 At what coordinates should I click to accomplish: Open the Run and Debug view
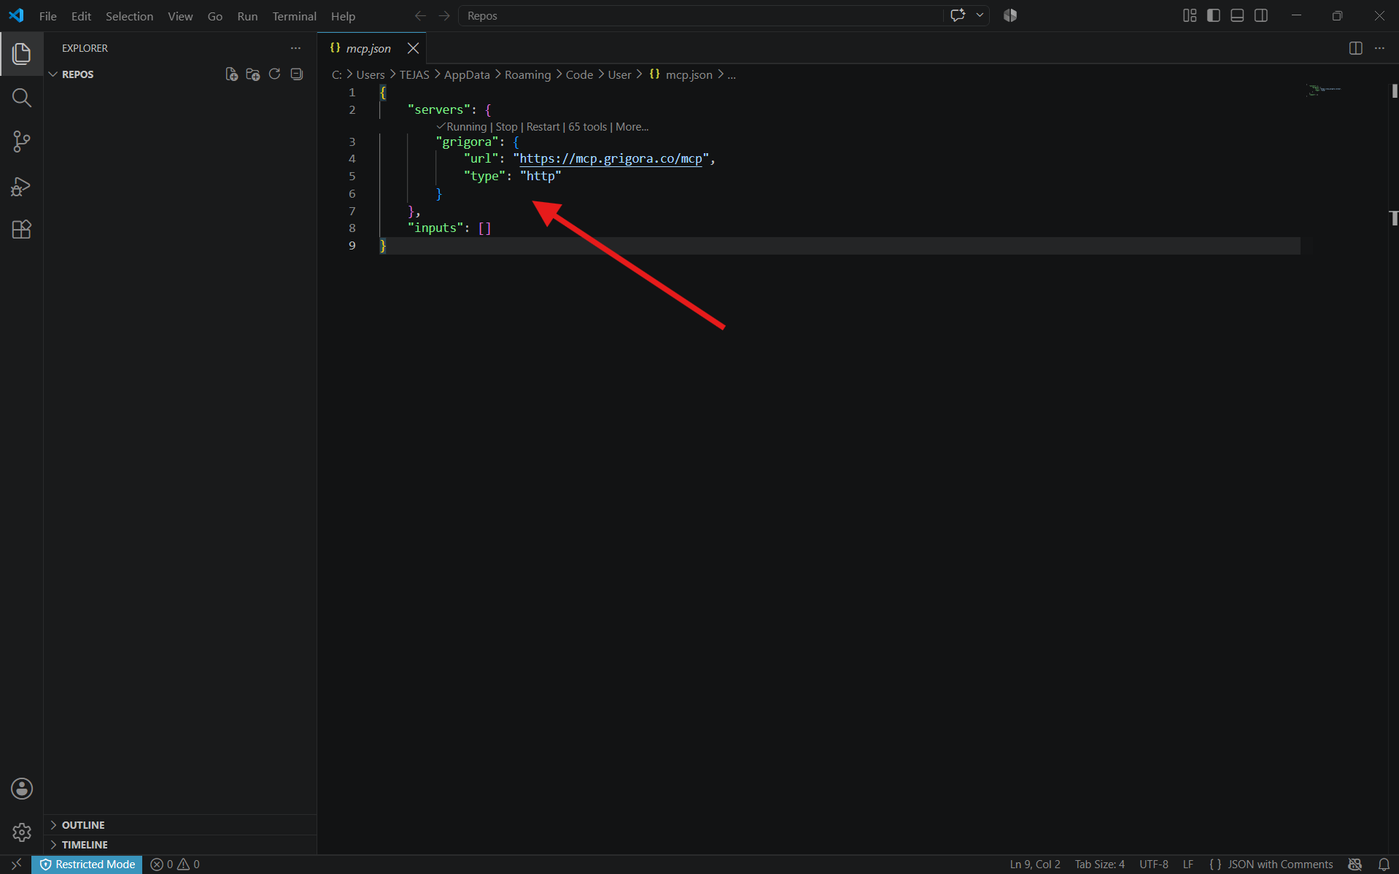(x=21, y=187)
